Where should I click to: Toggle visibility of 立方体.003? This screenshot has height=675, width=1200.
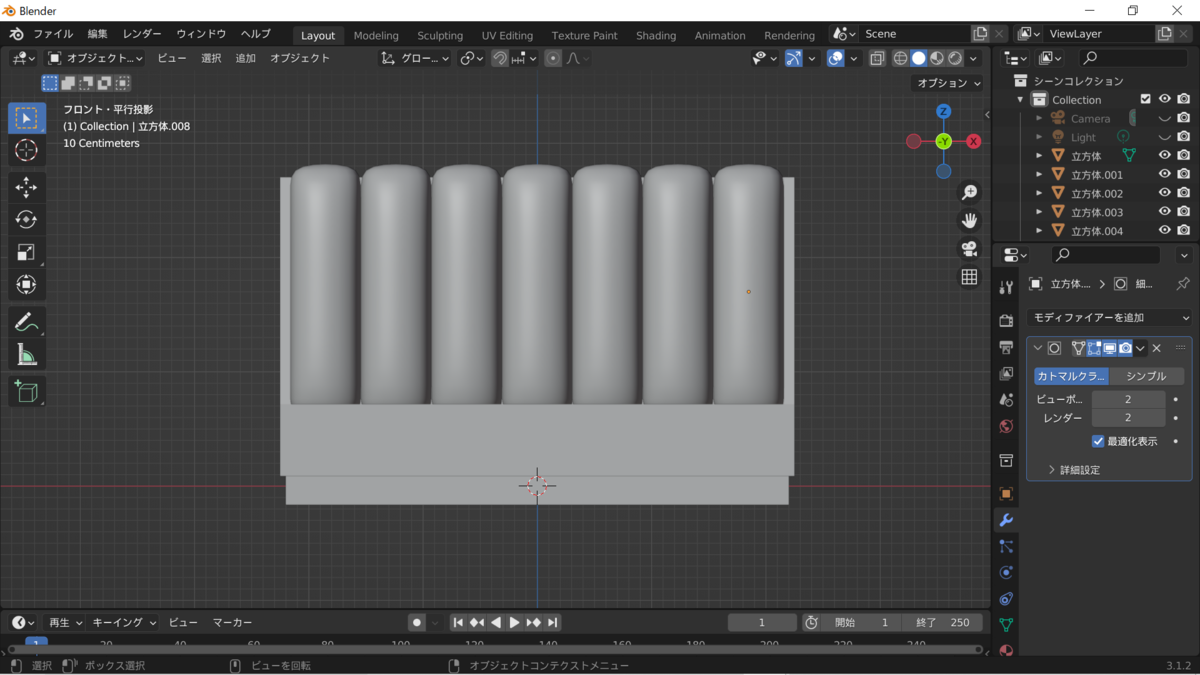click(1165, 212)
